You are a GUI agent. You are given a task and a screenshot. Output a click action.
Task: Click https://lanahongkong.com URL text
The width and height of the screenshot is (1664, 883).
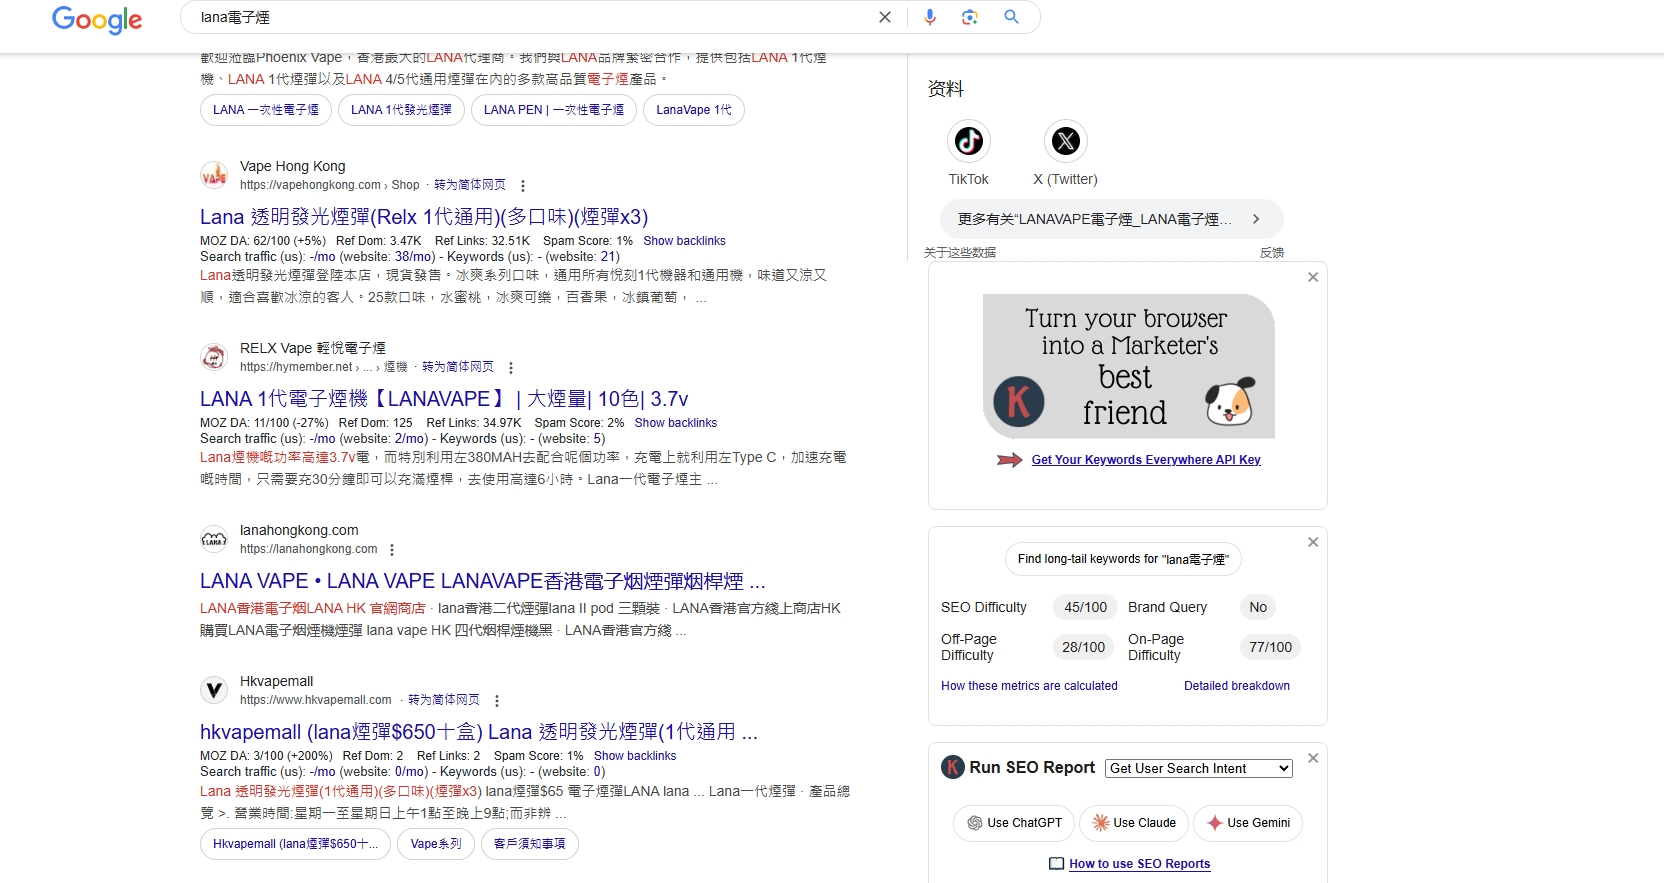coord(309,549)
